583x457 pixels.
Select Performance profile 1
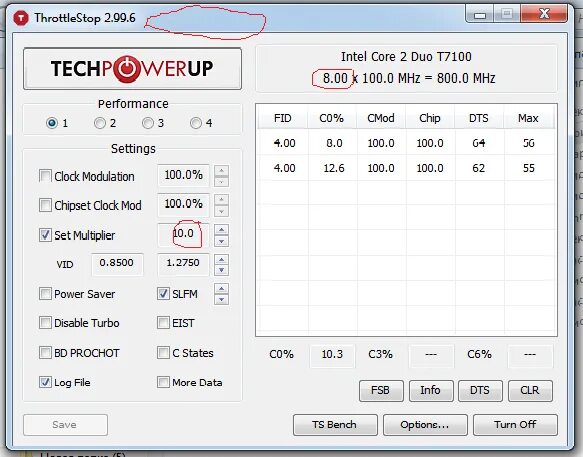tap(52, 123)
